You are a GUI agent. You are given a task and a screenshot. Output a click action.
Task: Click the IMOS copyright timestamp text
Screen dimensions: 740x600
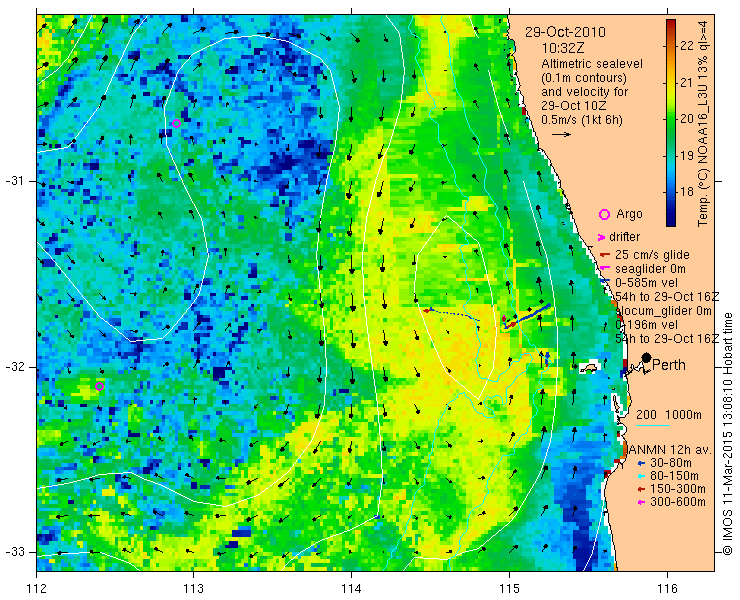(x=728, y=433)
